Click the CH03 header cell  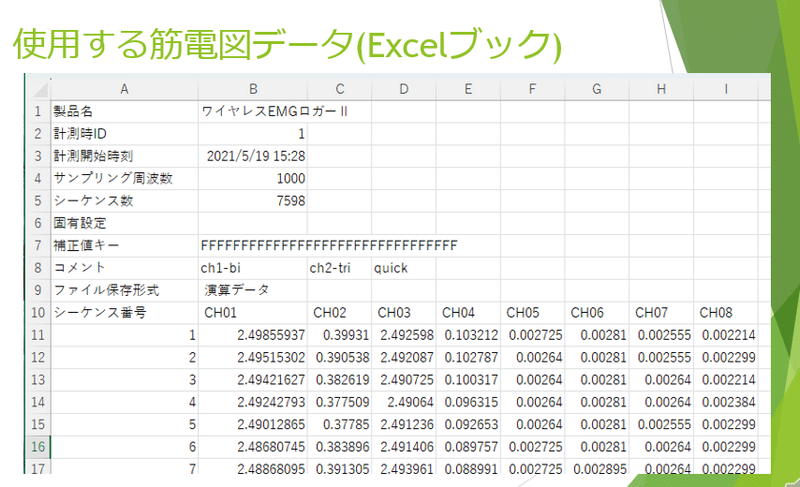coord(404,313)
